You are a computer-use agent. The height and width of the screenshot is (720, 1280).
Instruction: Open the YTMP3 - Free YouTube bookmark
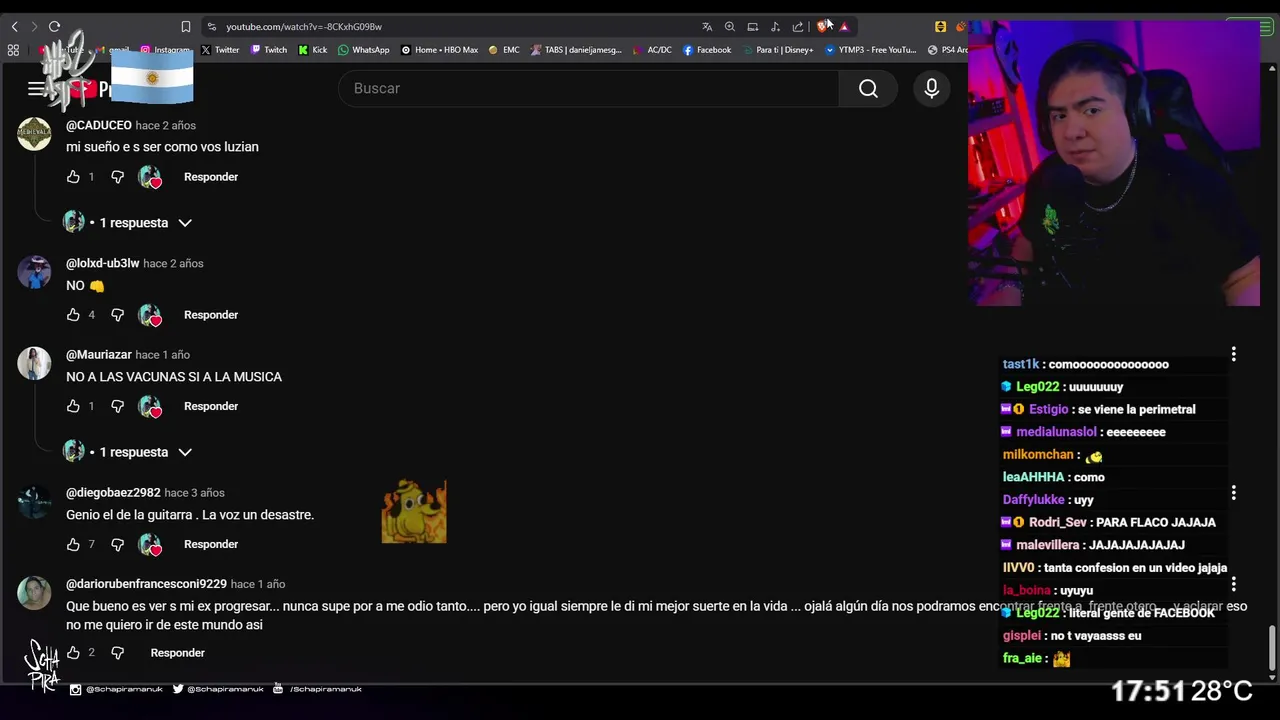870,50
